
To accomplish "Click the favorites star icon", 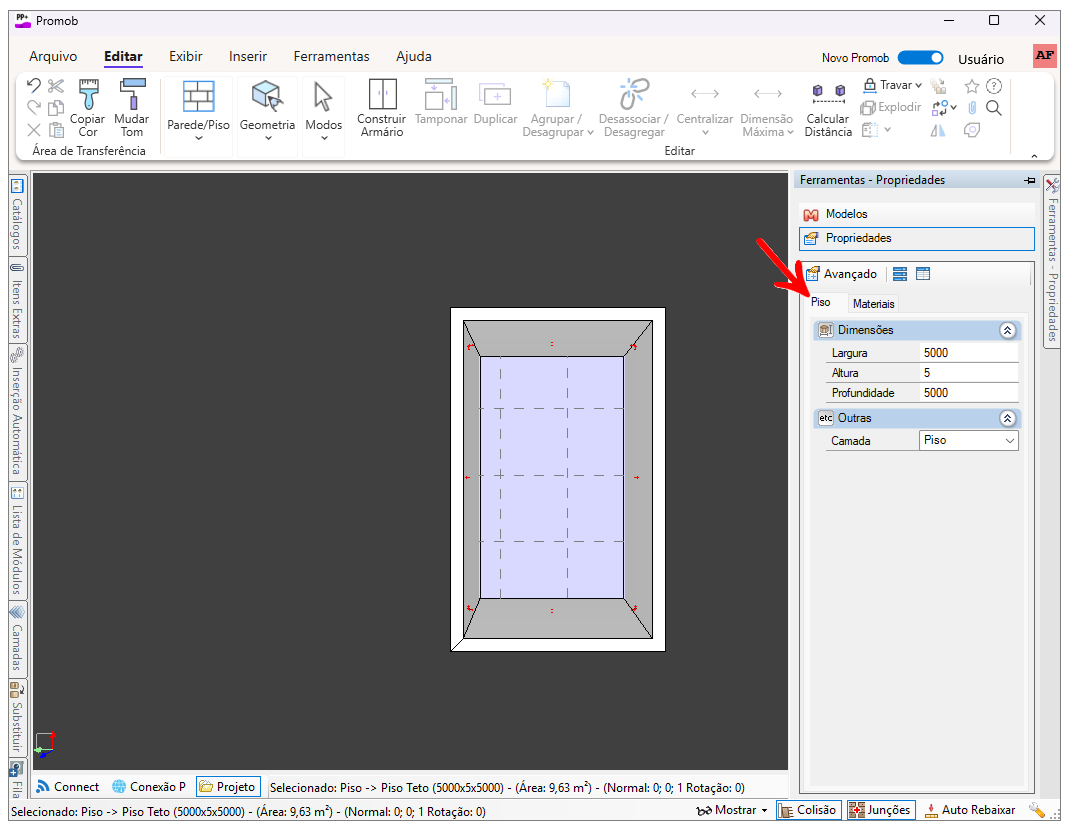I will pos(971,86).
